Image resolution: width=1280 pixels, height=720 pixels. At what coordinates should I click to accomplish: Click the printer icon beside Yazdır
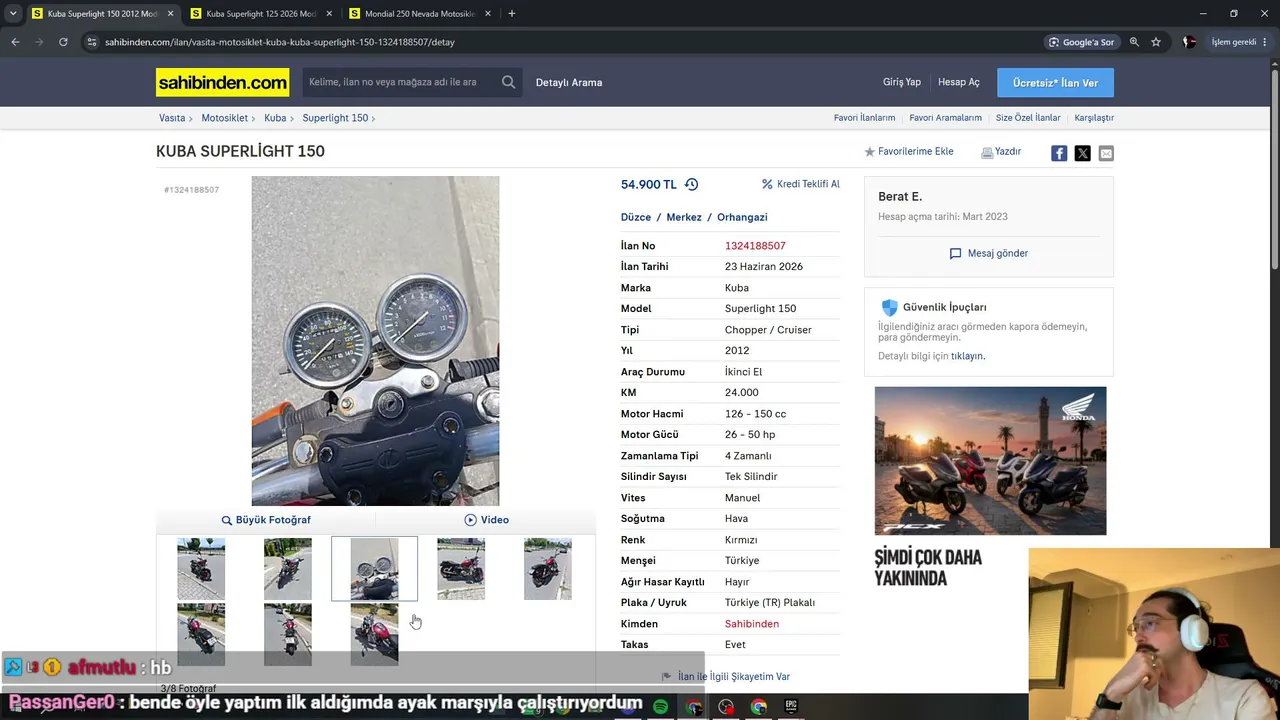tap(987, 152)
